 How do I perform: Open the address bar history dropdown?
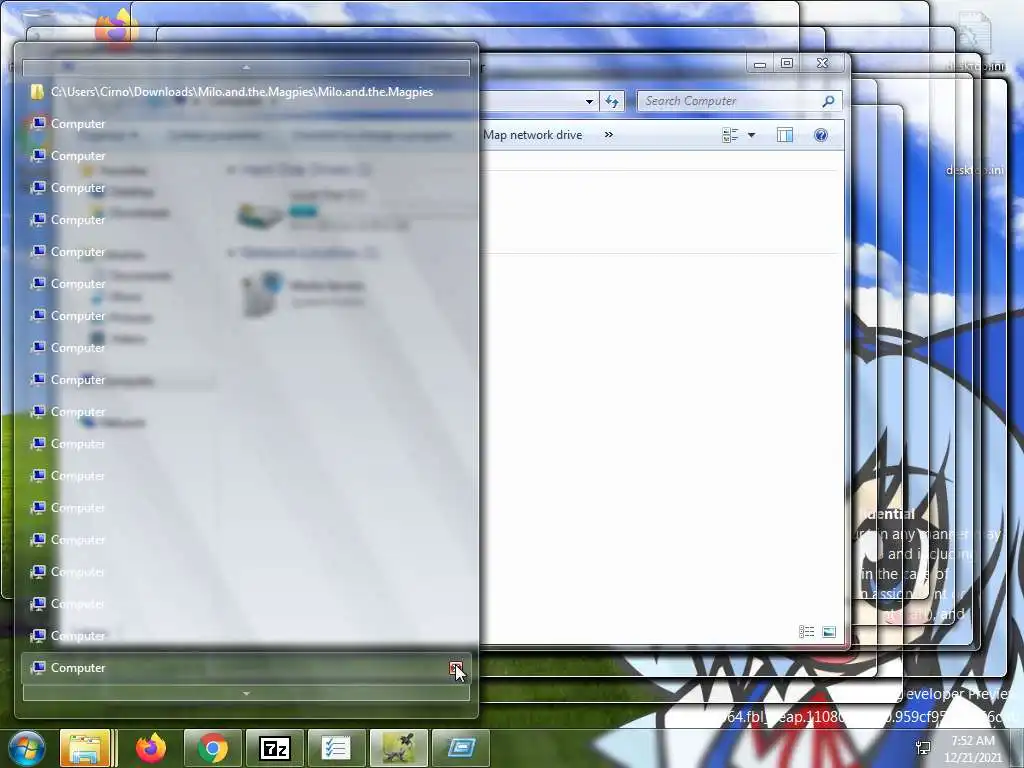click(589, 101)
